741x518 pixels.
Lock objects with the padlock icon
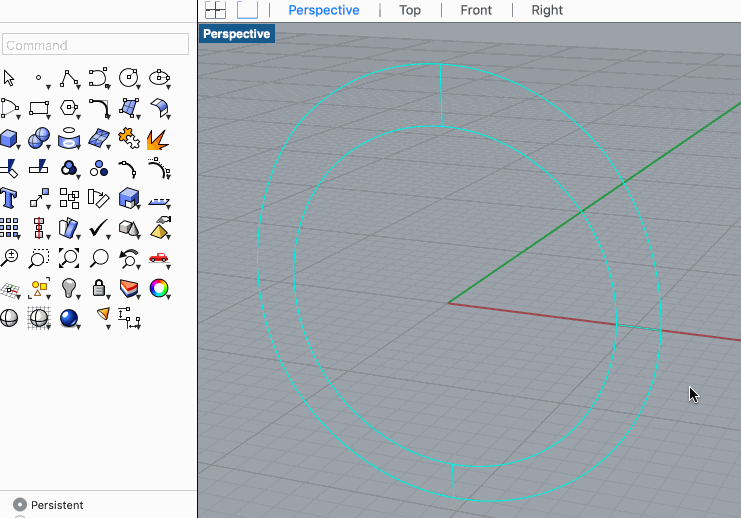pos(99,288)
